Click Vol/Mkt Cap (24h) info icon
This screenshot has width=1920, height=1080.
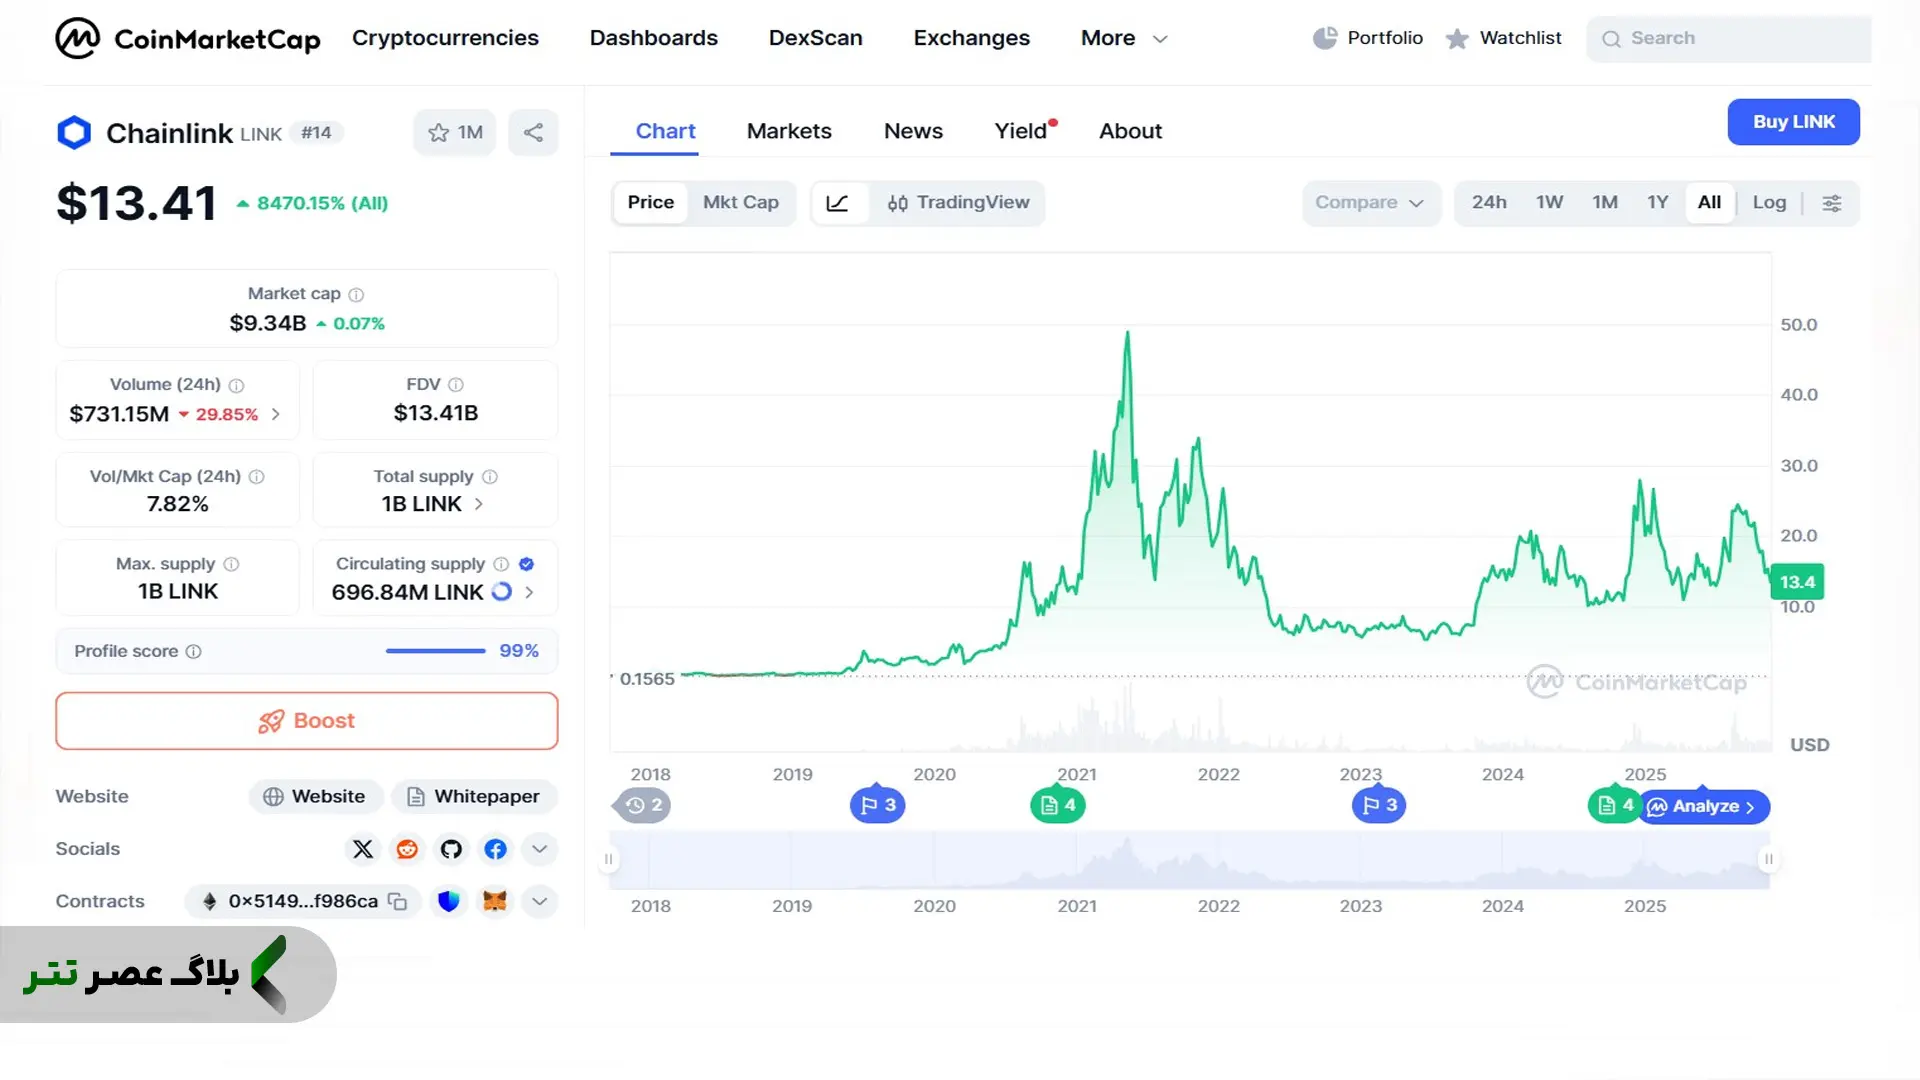(257, 477)
